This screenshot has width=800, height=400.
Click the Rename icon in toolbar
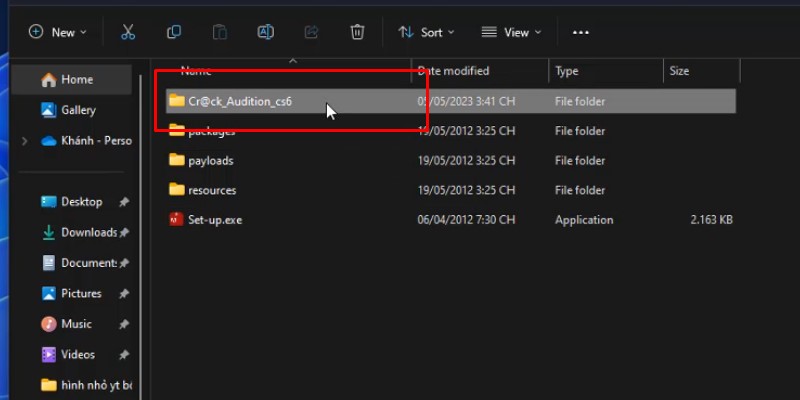[266, 32]
